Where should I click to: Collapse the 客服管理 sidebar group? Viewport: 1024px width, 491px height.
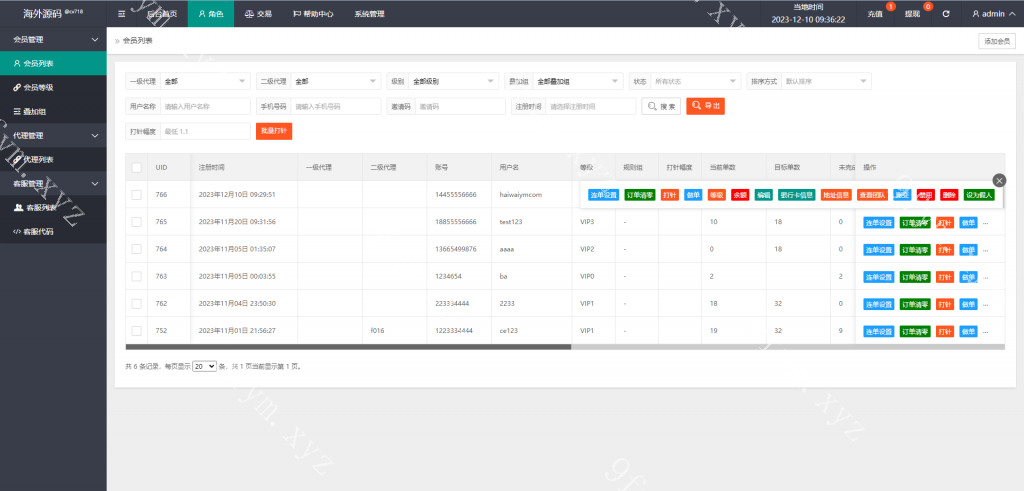[53, 183]
